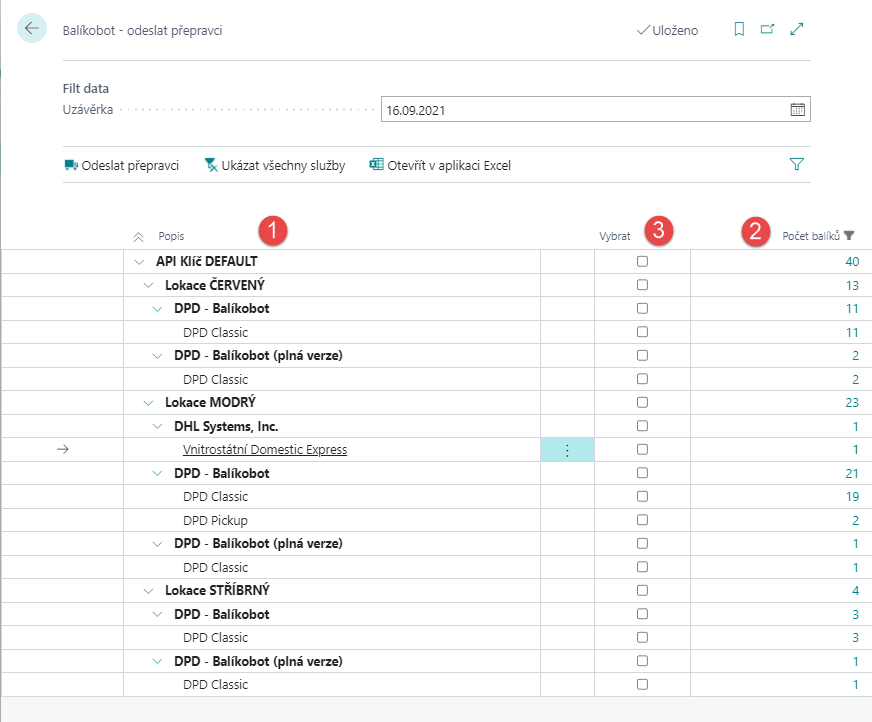Viewport: 872px width, 722px height.
Task: Check the API Klíč DEFAULT checkbox
Action: coord(642,261)
